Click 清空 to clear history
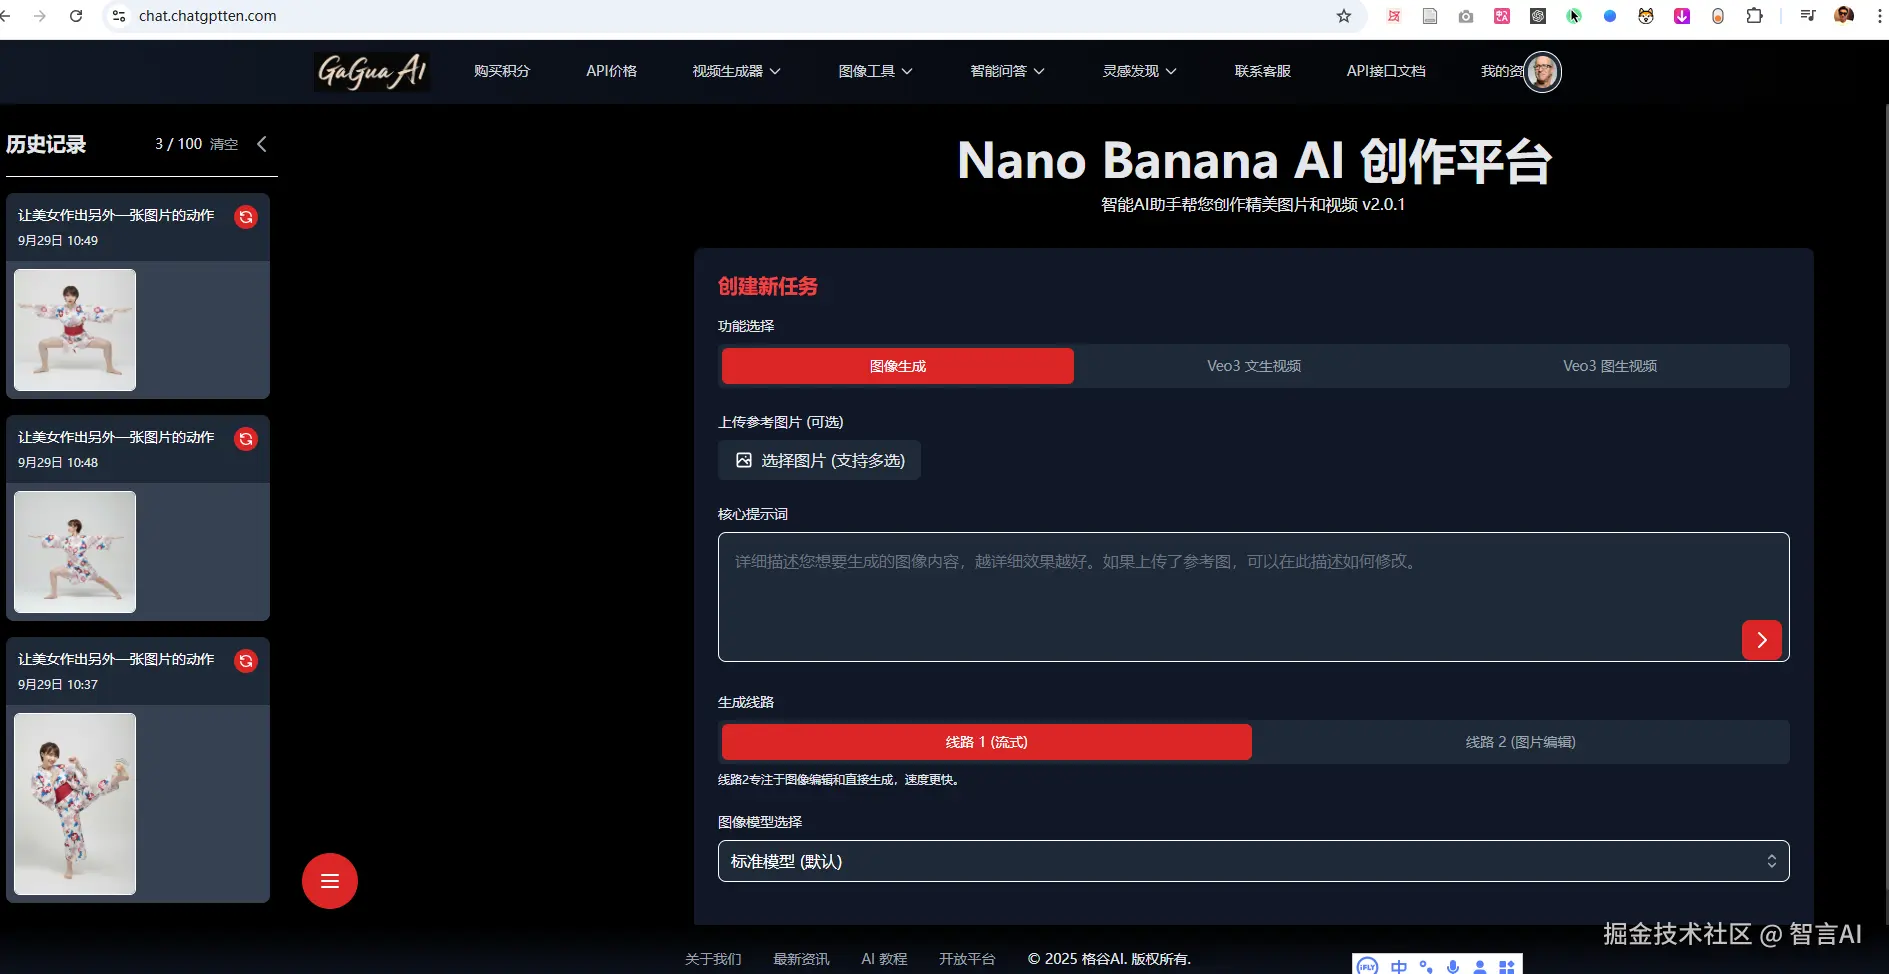This screenshot has height=974, width=1889. [x=224, y=144]
